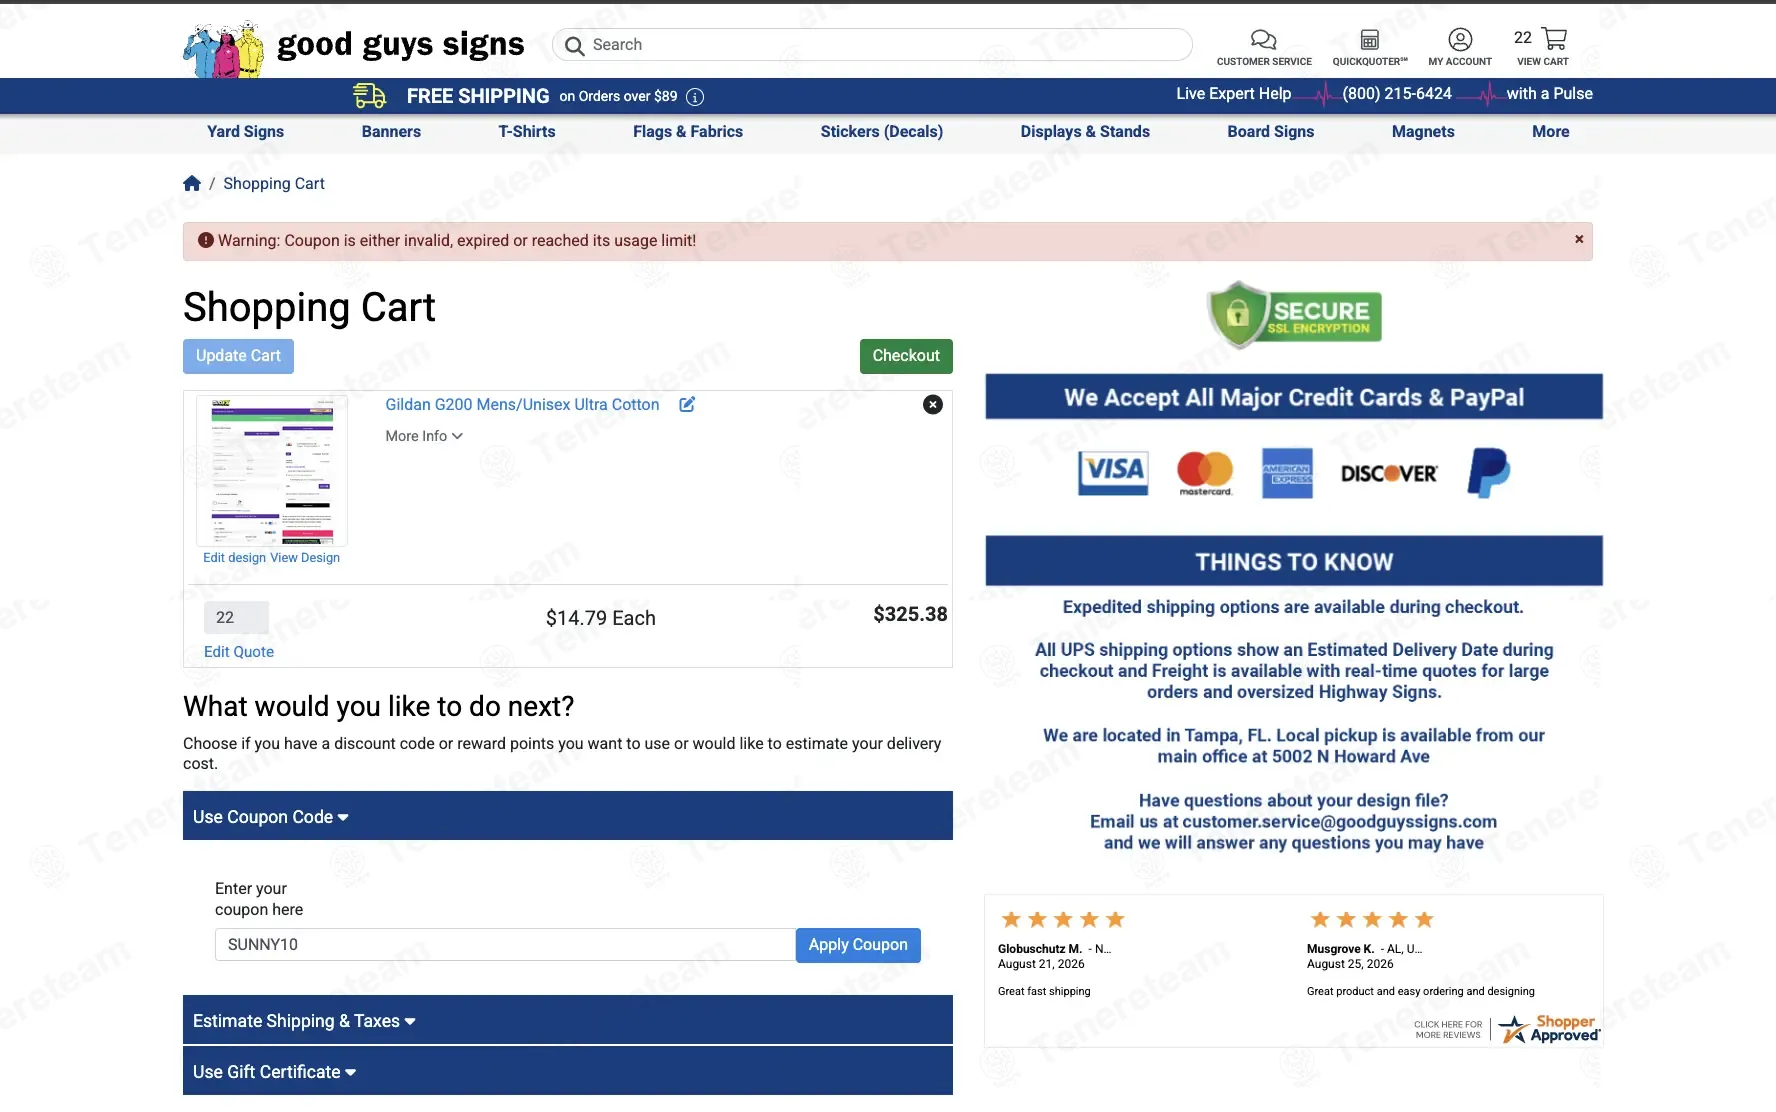The image size is (1776, 1112).
Task: Remove Gildan item with the X icon
Action: pos(932,404)
